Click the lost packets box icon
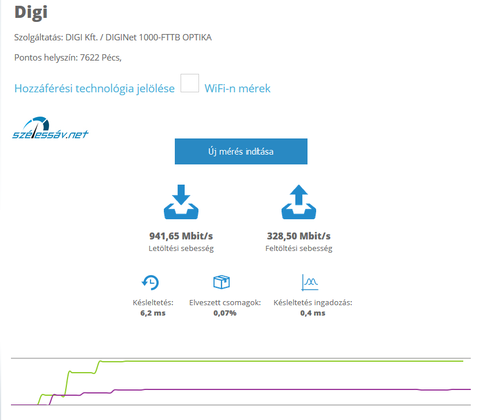This screenshot has height=420, width=480. pyautogui.click(x=221, y=282)
